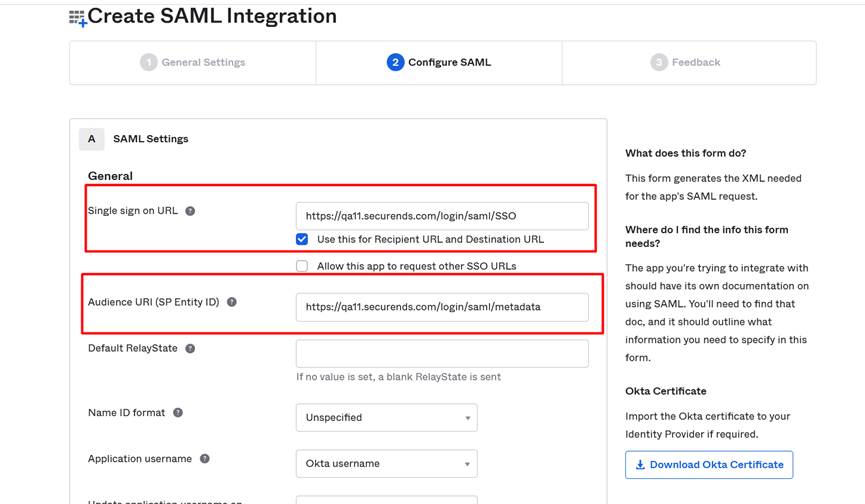Click the 'Name ID format' label
Image resolution: width=865 pixels, height=504 pixels.
(x=126, y=412)
